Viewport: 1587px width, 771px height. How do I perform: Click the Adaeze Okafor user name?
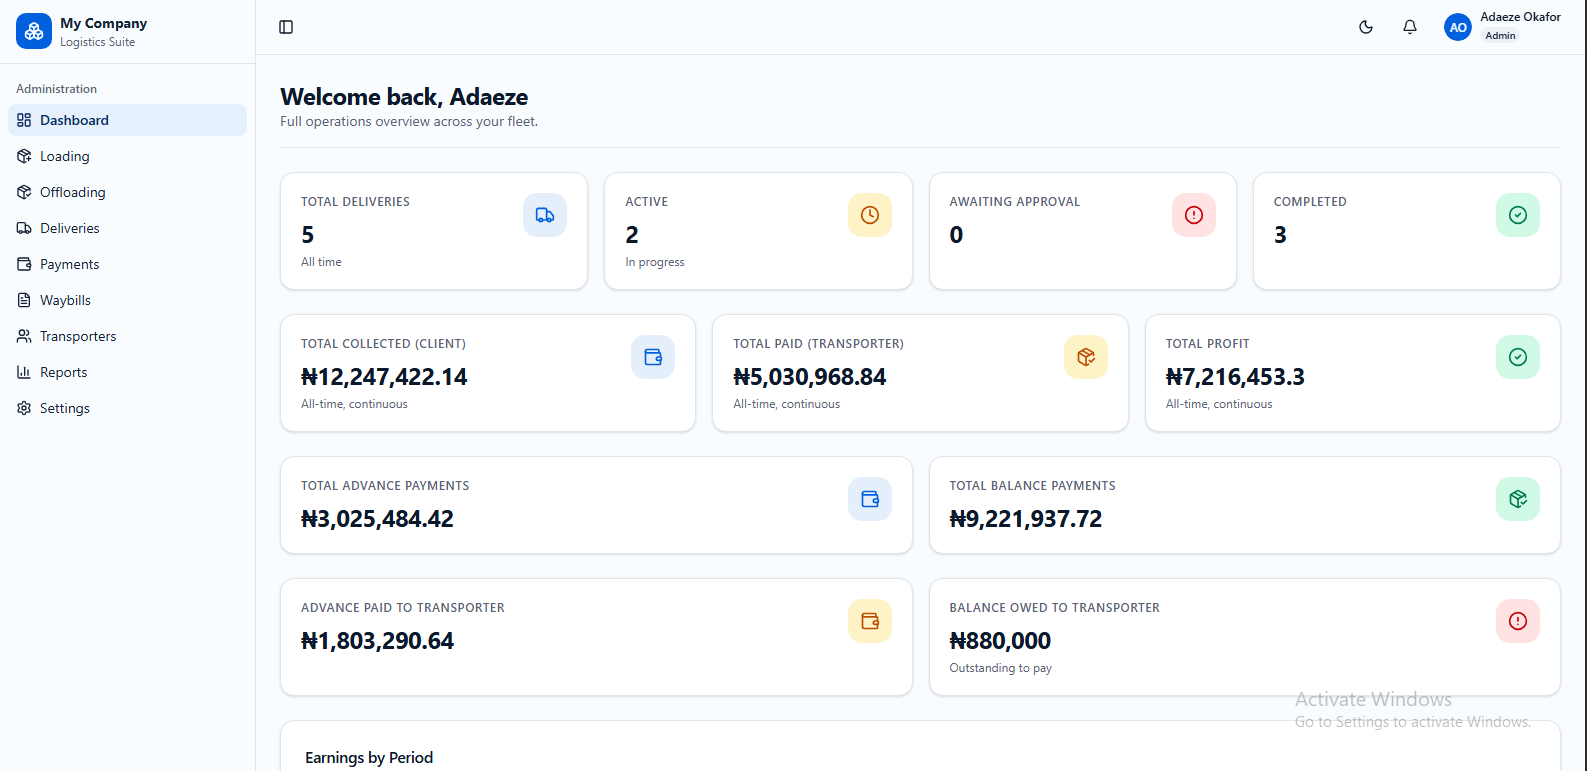pos(1520,17)
